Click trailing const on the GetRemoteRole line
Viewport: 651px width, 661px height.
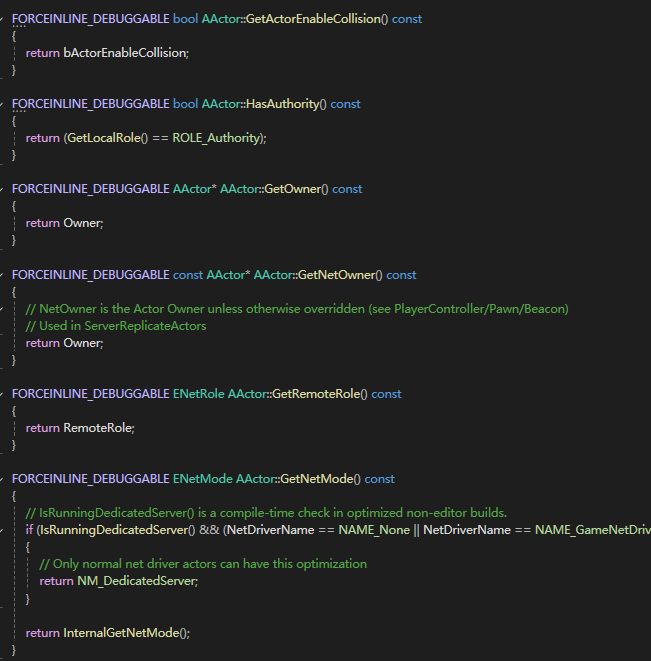point(386,394)
